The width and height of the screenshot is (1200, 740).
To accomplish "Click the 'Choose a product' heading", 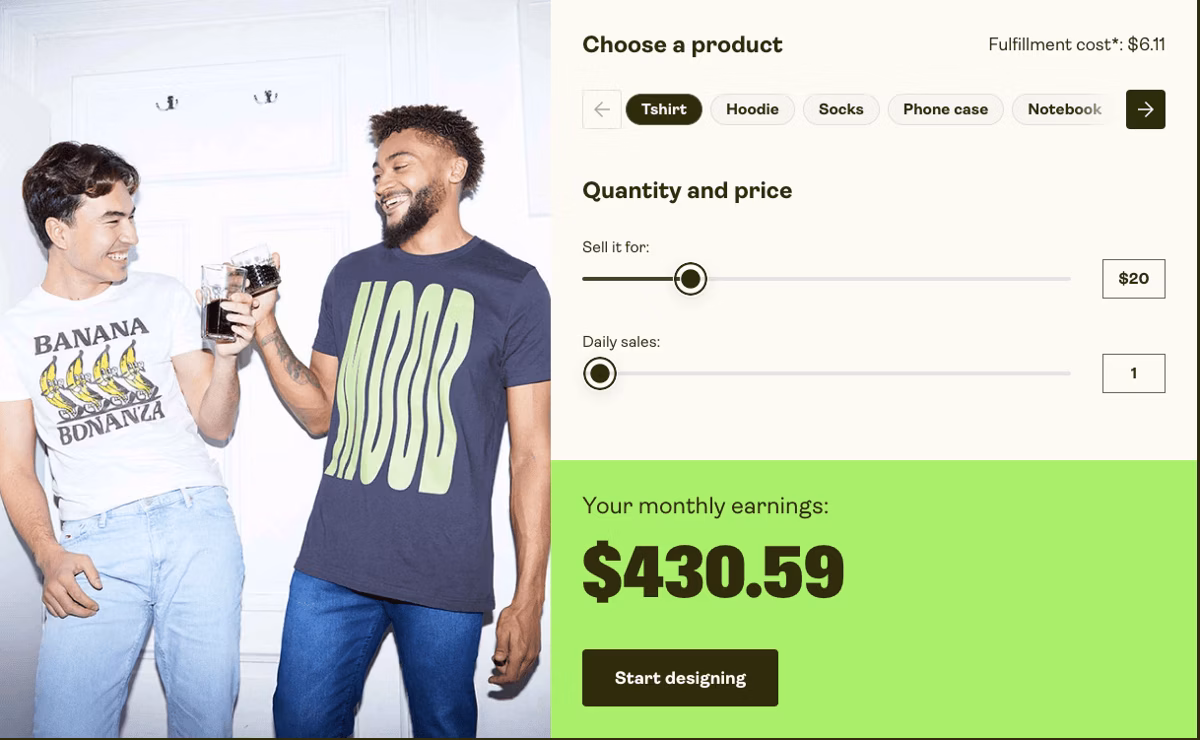I will [682, 45].
